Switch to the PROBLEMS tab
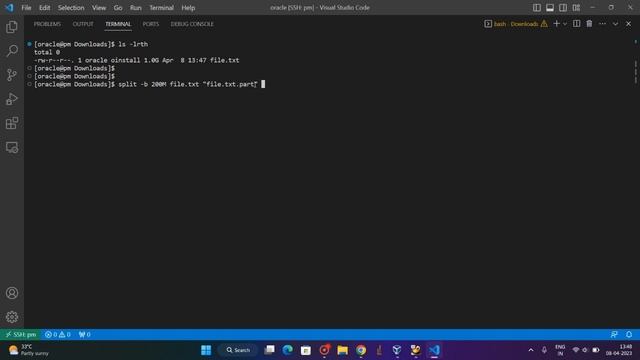 click(x=47, y=24)
